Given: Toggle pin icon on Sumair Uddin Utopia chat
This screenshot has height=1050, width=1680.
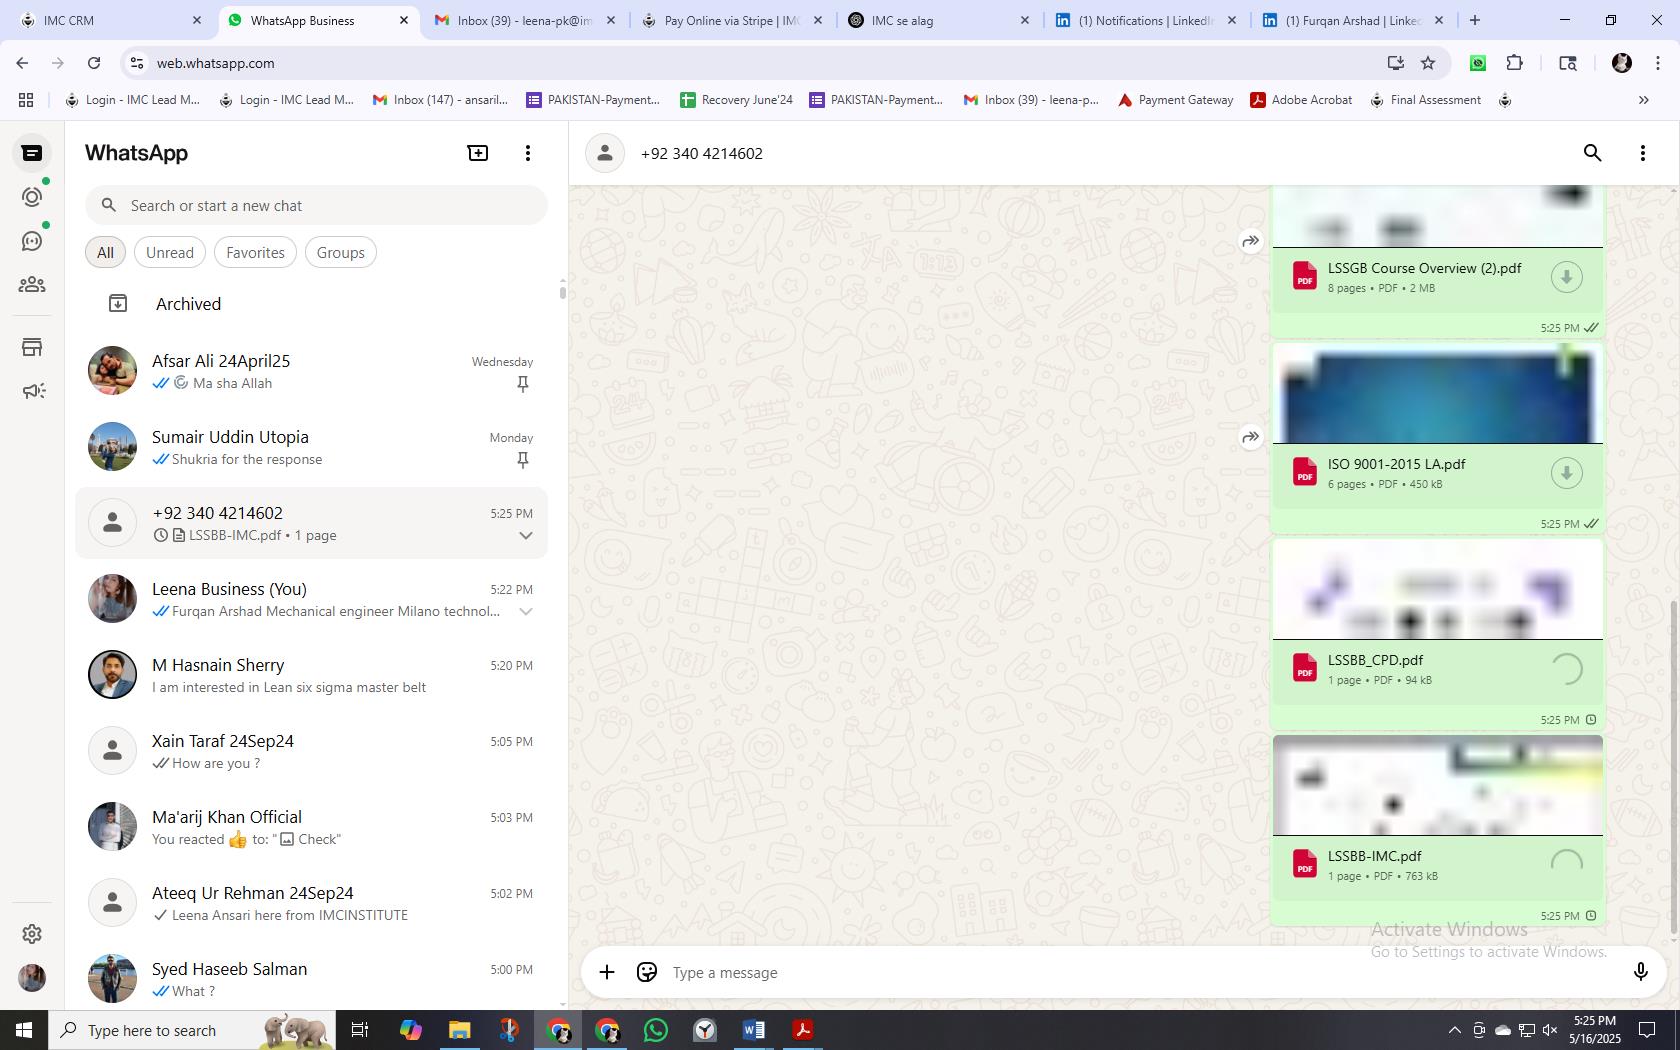Looking at the screenshot, I should pos(522,460).
